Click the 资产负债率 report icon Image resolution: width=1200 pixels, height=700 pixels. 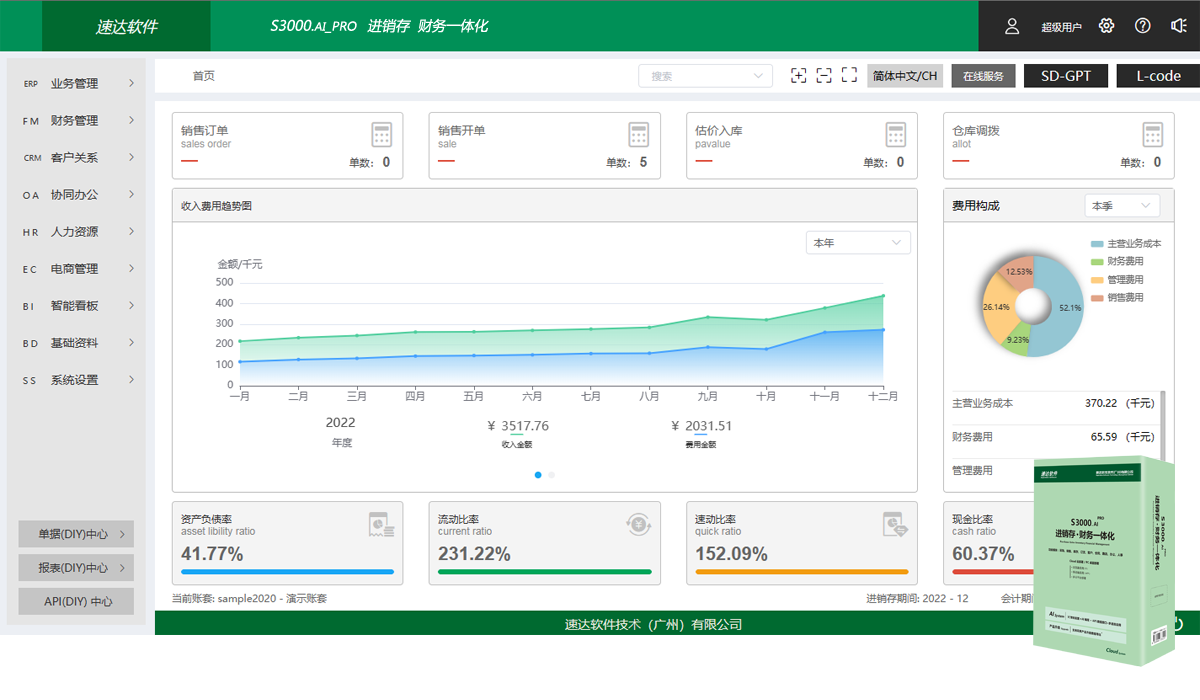click(x=381, y=524)
